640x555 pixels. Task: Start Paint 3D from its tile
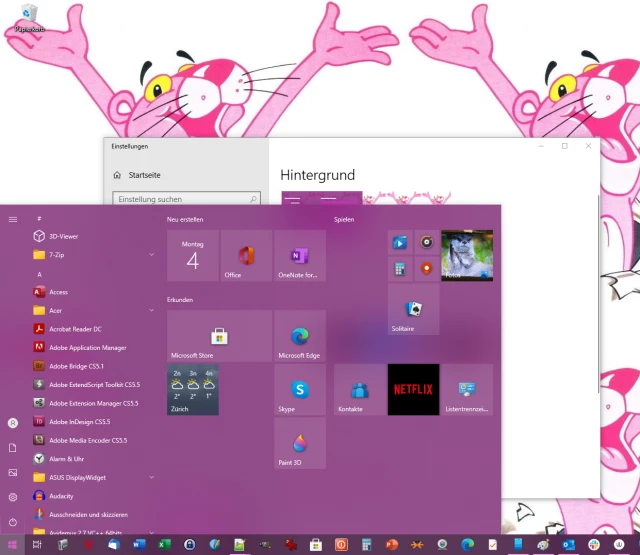pos(299,443)
